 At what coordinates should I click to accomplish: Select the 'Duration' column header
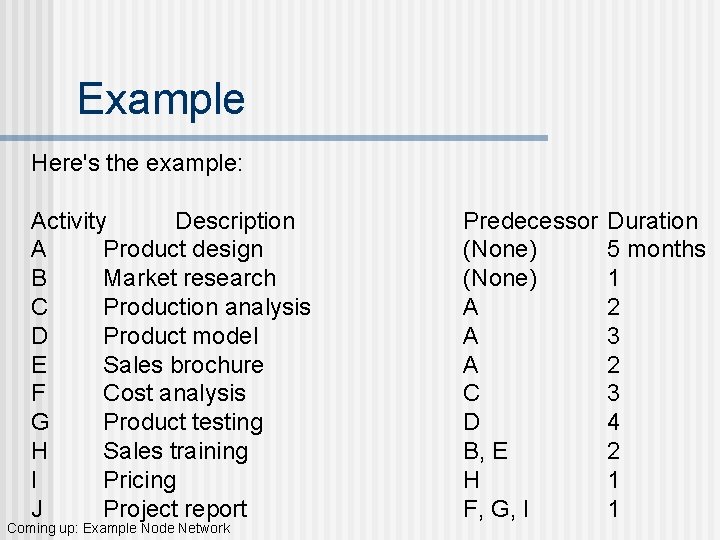[x=652, y=221]
